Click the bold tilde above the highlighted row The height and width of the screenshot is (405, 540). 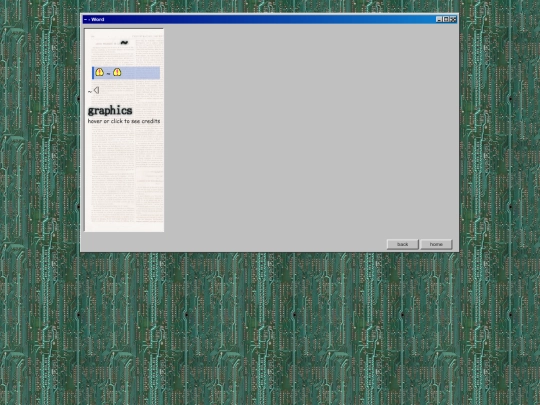[124, 42]
